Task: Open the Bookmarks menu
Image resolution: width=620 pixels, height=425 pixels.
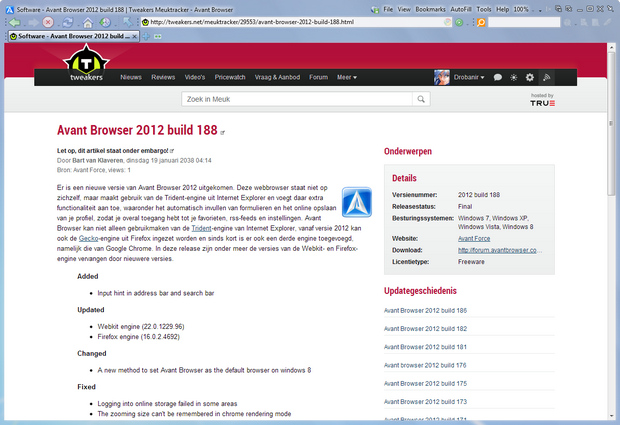Action: pos(431,9)
